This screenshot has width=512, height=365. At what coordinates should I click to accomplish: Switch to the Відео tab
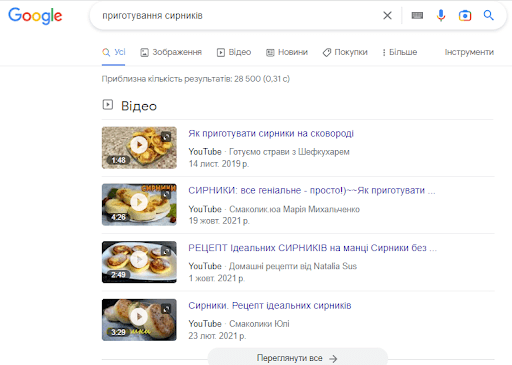tap(234, 52)
